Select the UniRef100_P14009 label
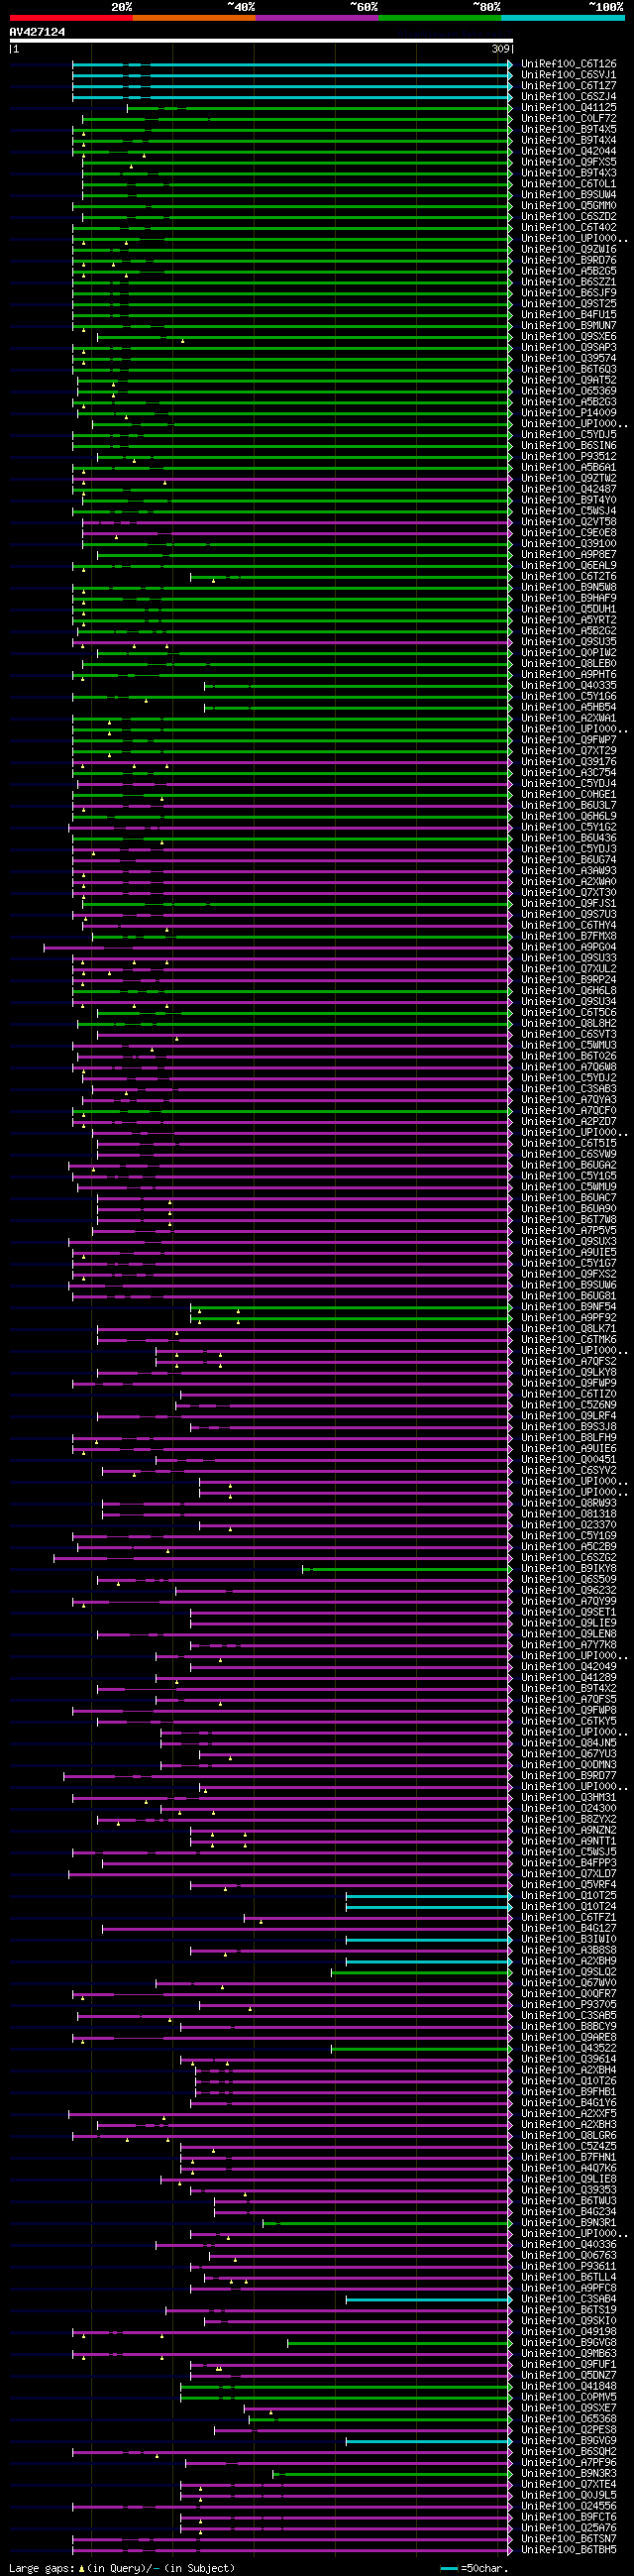The image size is (634, 2576). coord(569,412)
